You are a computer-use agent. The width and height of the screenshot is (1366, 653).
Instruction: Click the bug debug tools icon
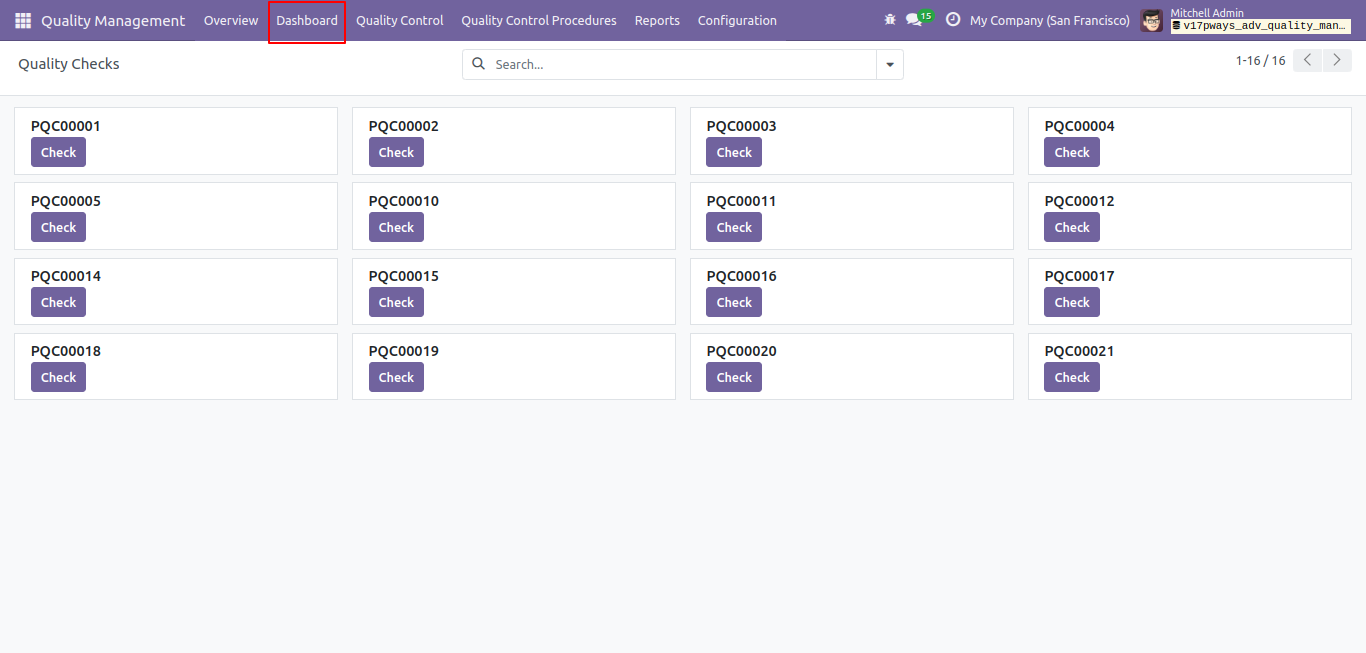point(890,20)
